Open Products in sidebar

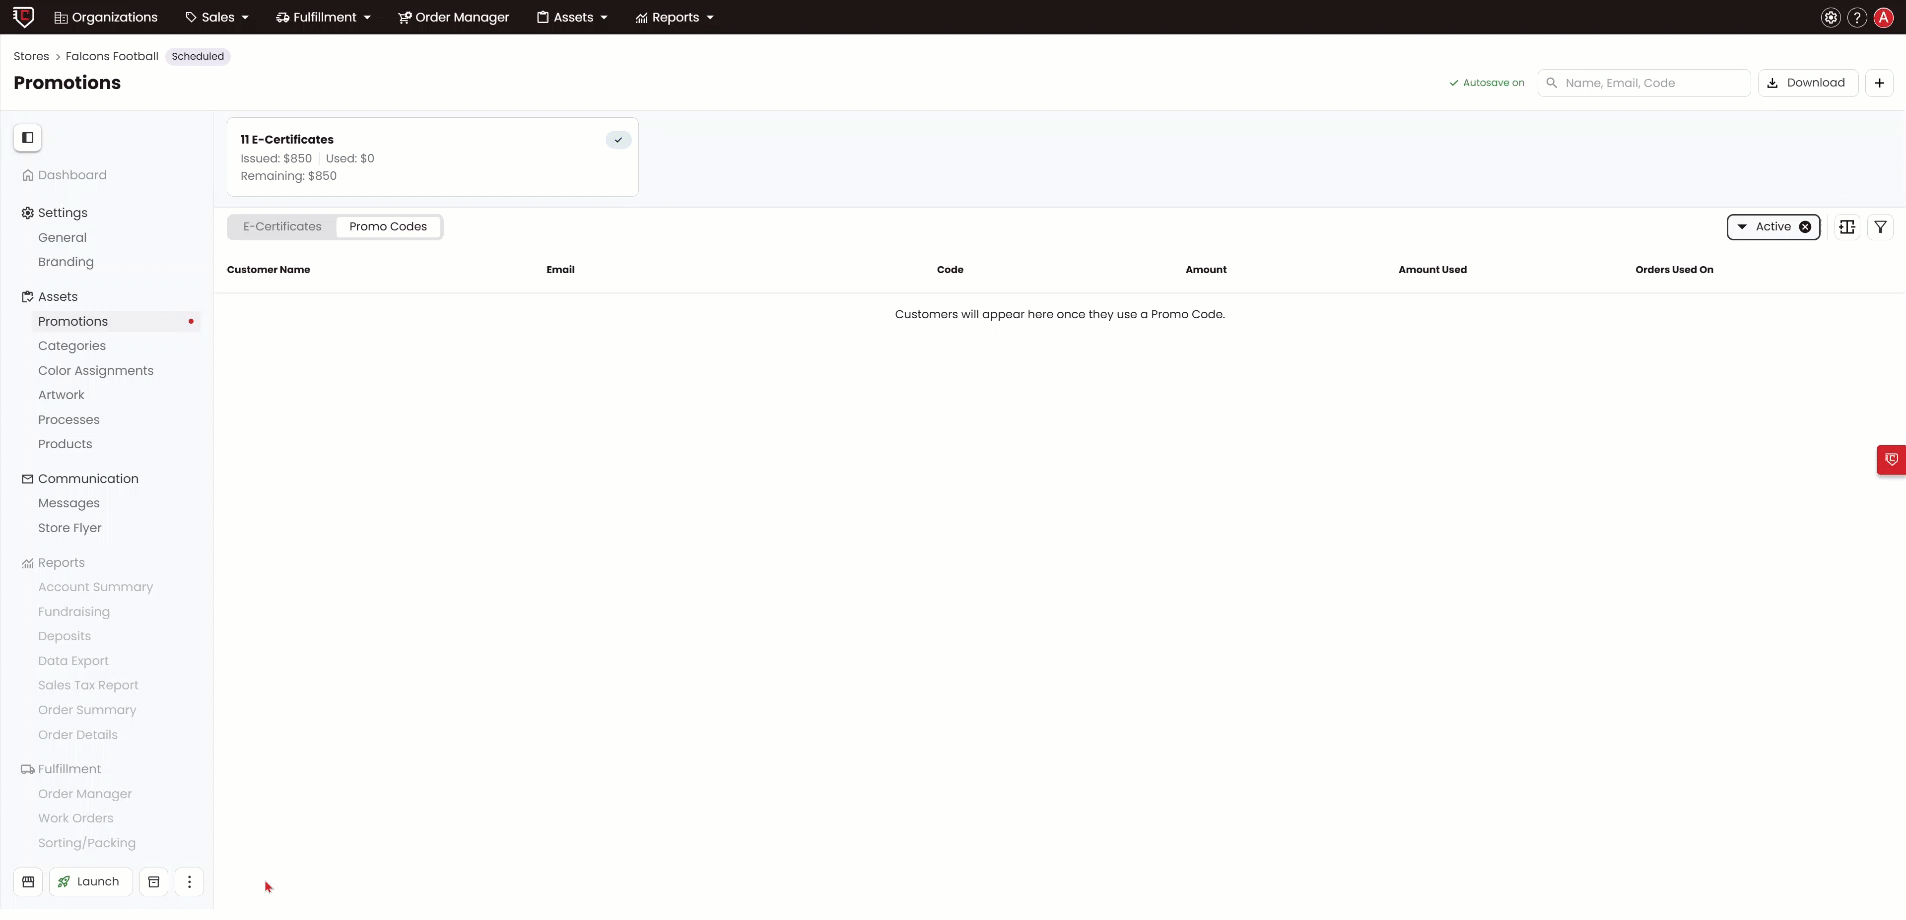(x=65, y=444)
